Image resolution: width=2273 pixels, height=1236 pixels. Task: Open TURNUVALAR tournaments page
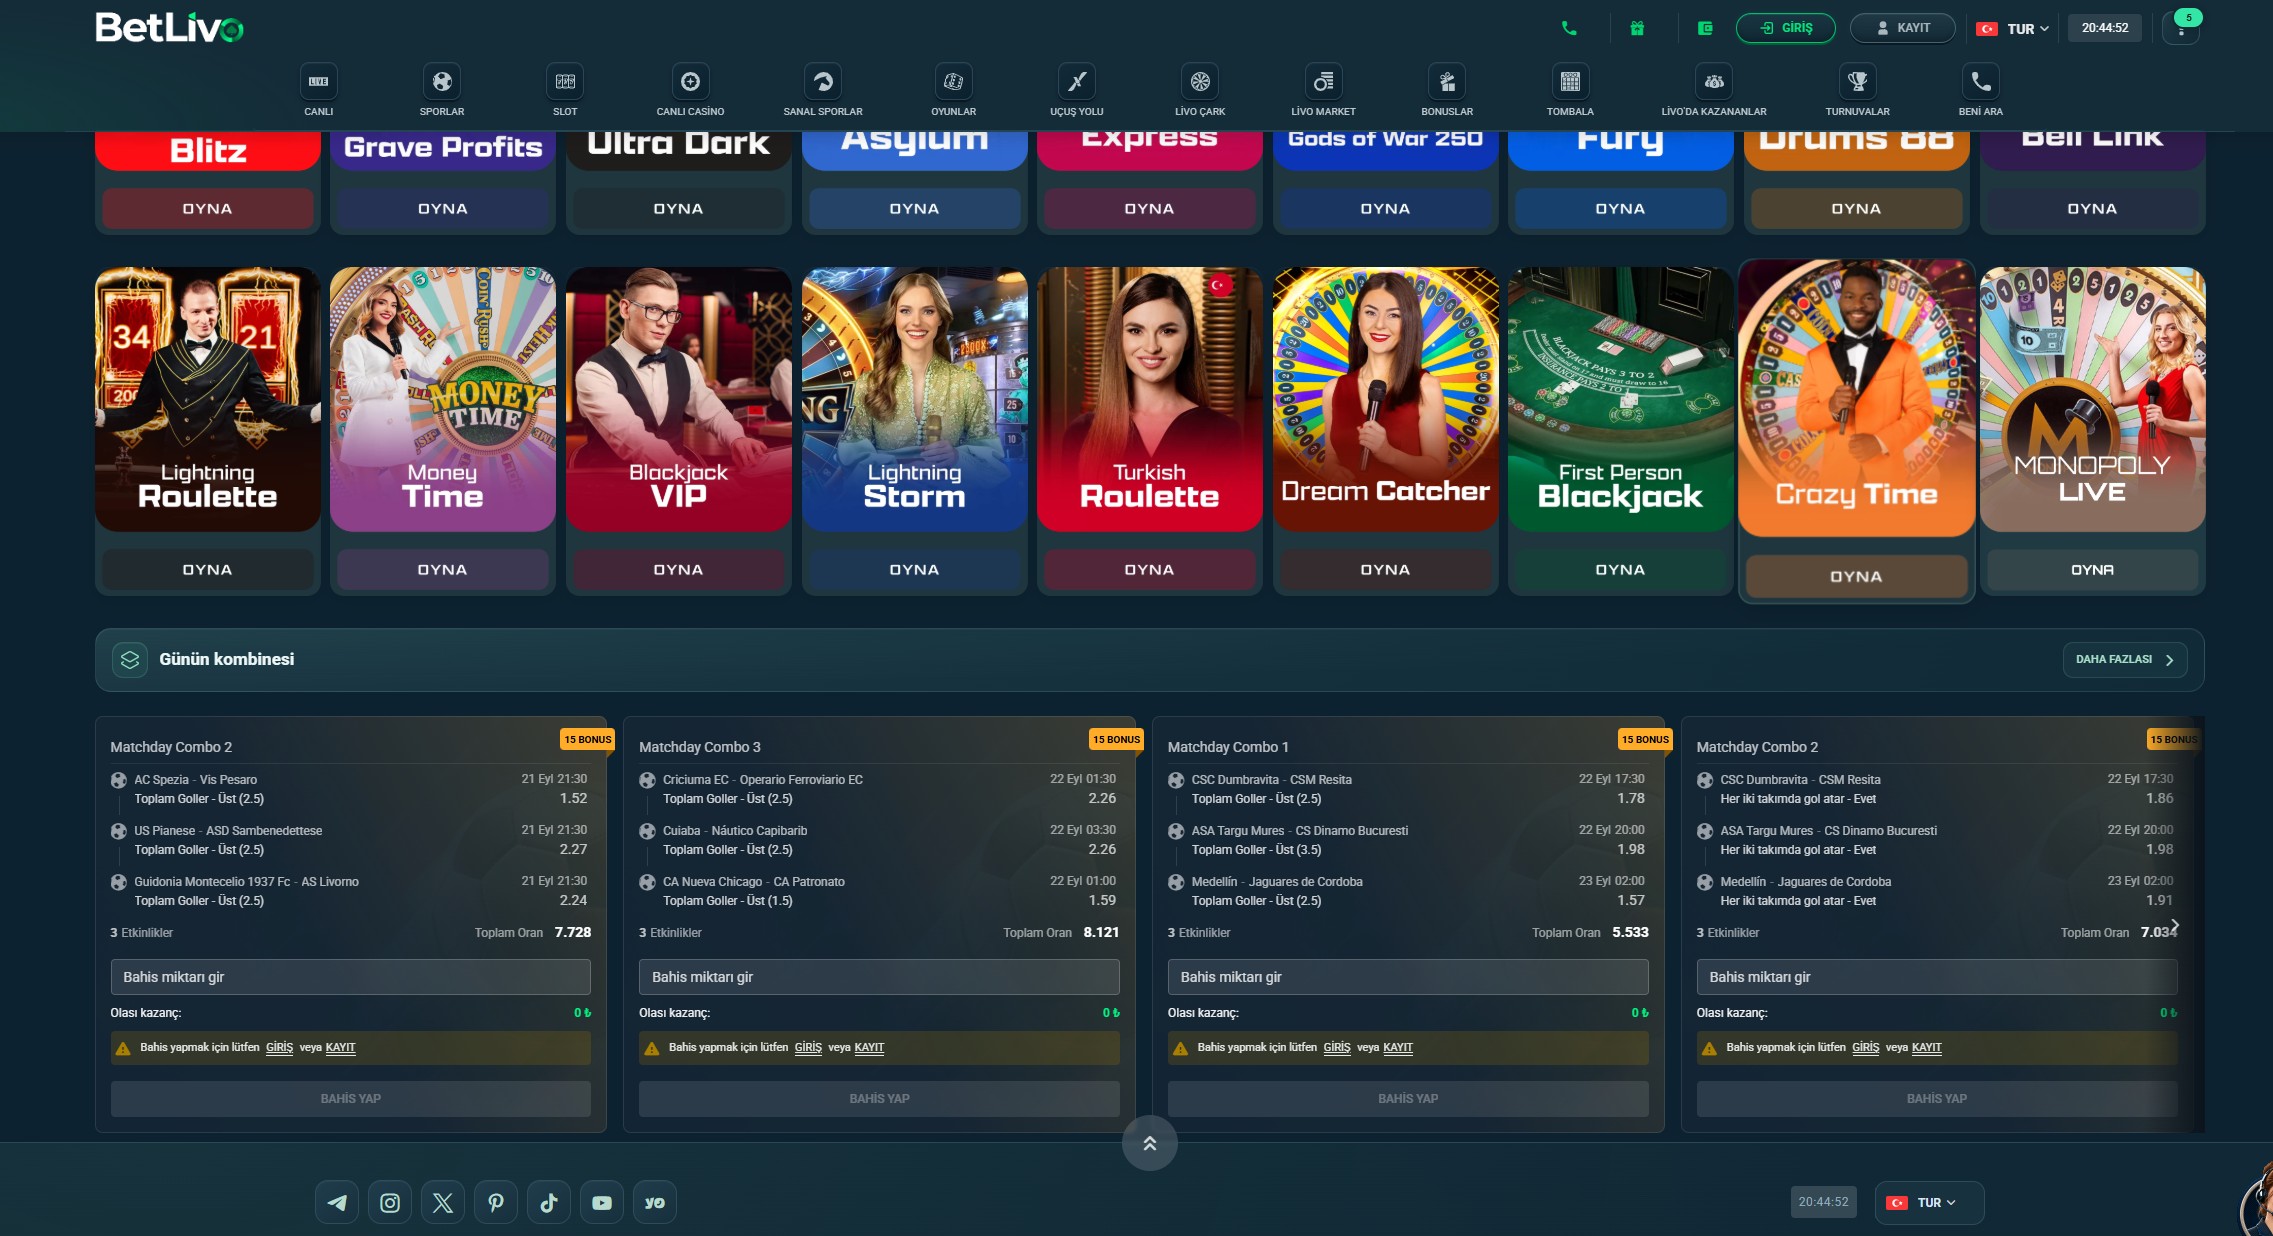[1857, 91]
